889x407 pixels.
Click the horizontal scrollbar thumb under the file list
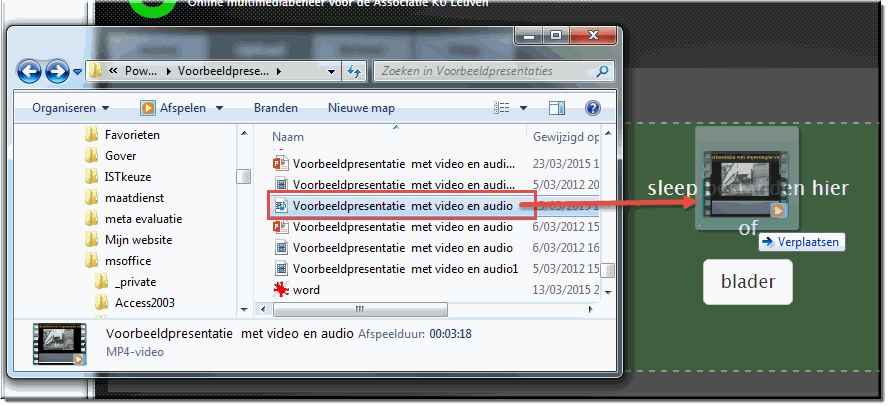(x=360, y=310)
